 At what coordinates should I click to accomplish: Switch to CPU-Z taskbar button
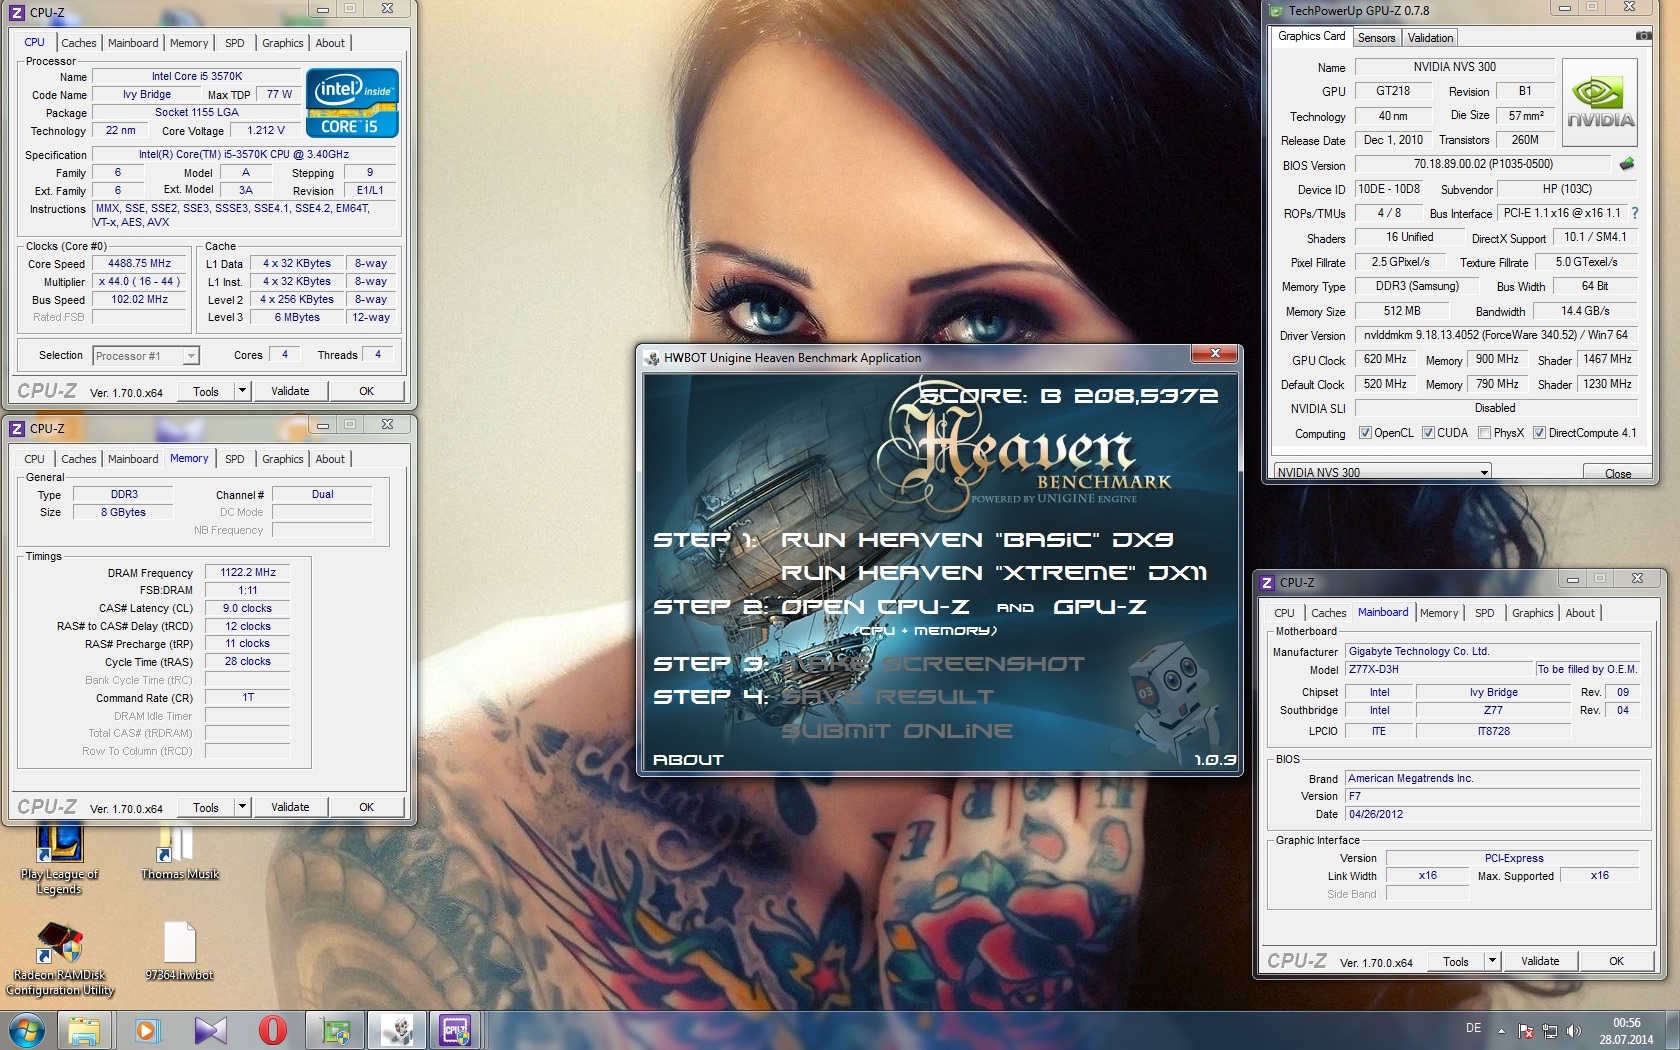(457, 1030)
